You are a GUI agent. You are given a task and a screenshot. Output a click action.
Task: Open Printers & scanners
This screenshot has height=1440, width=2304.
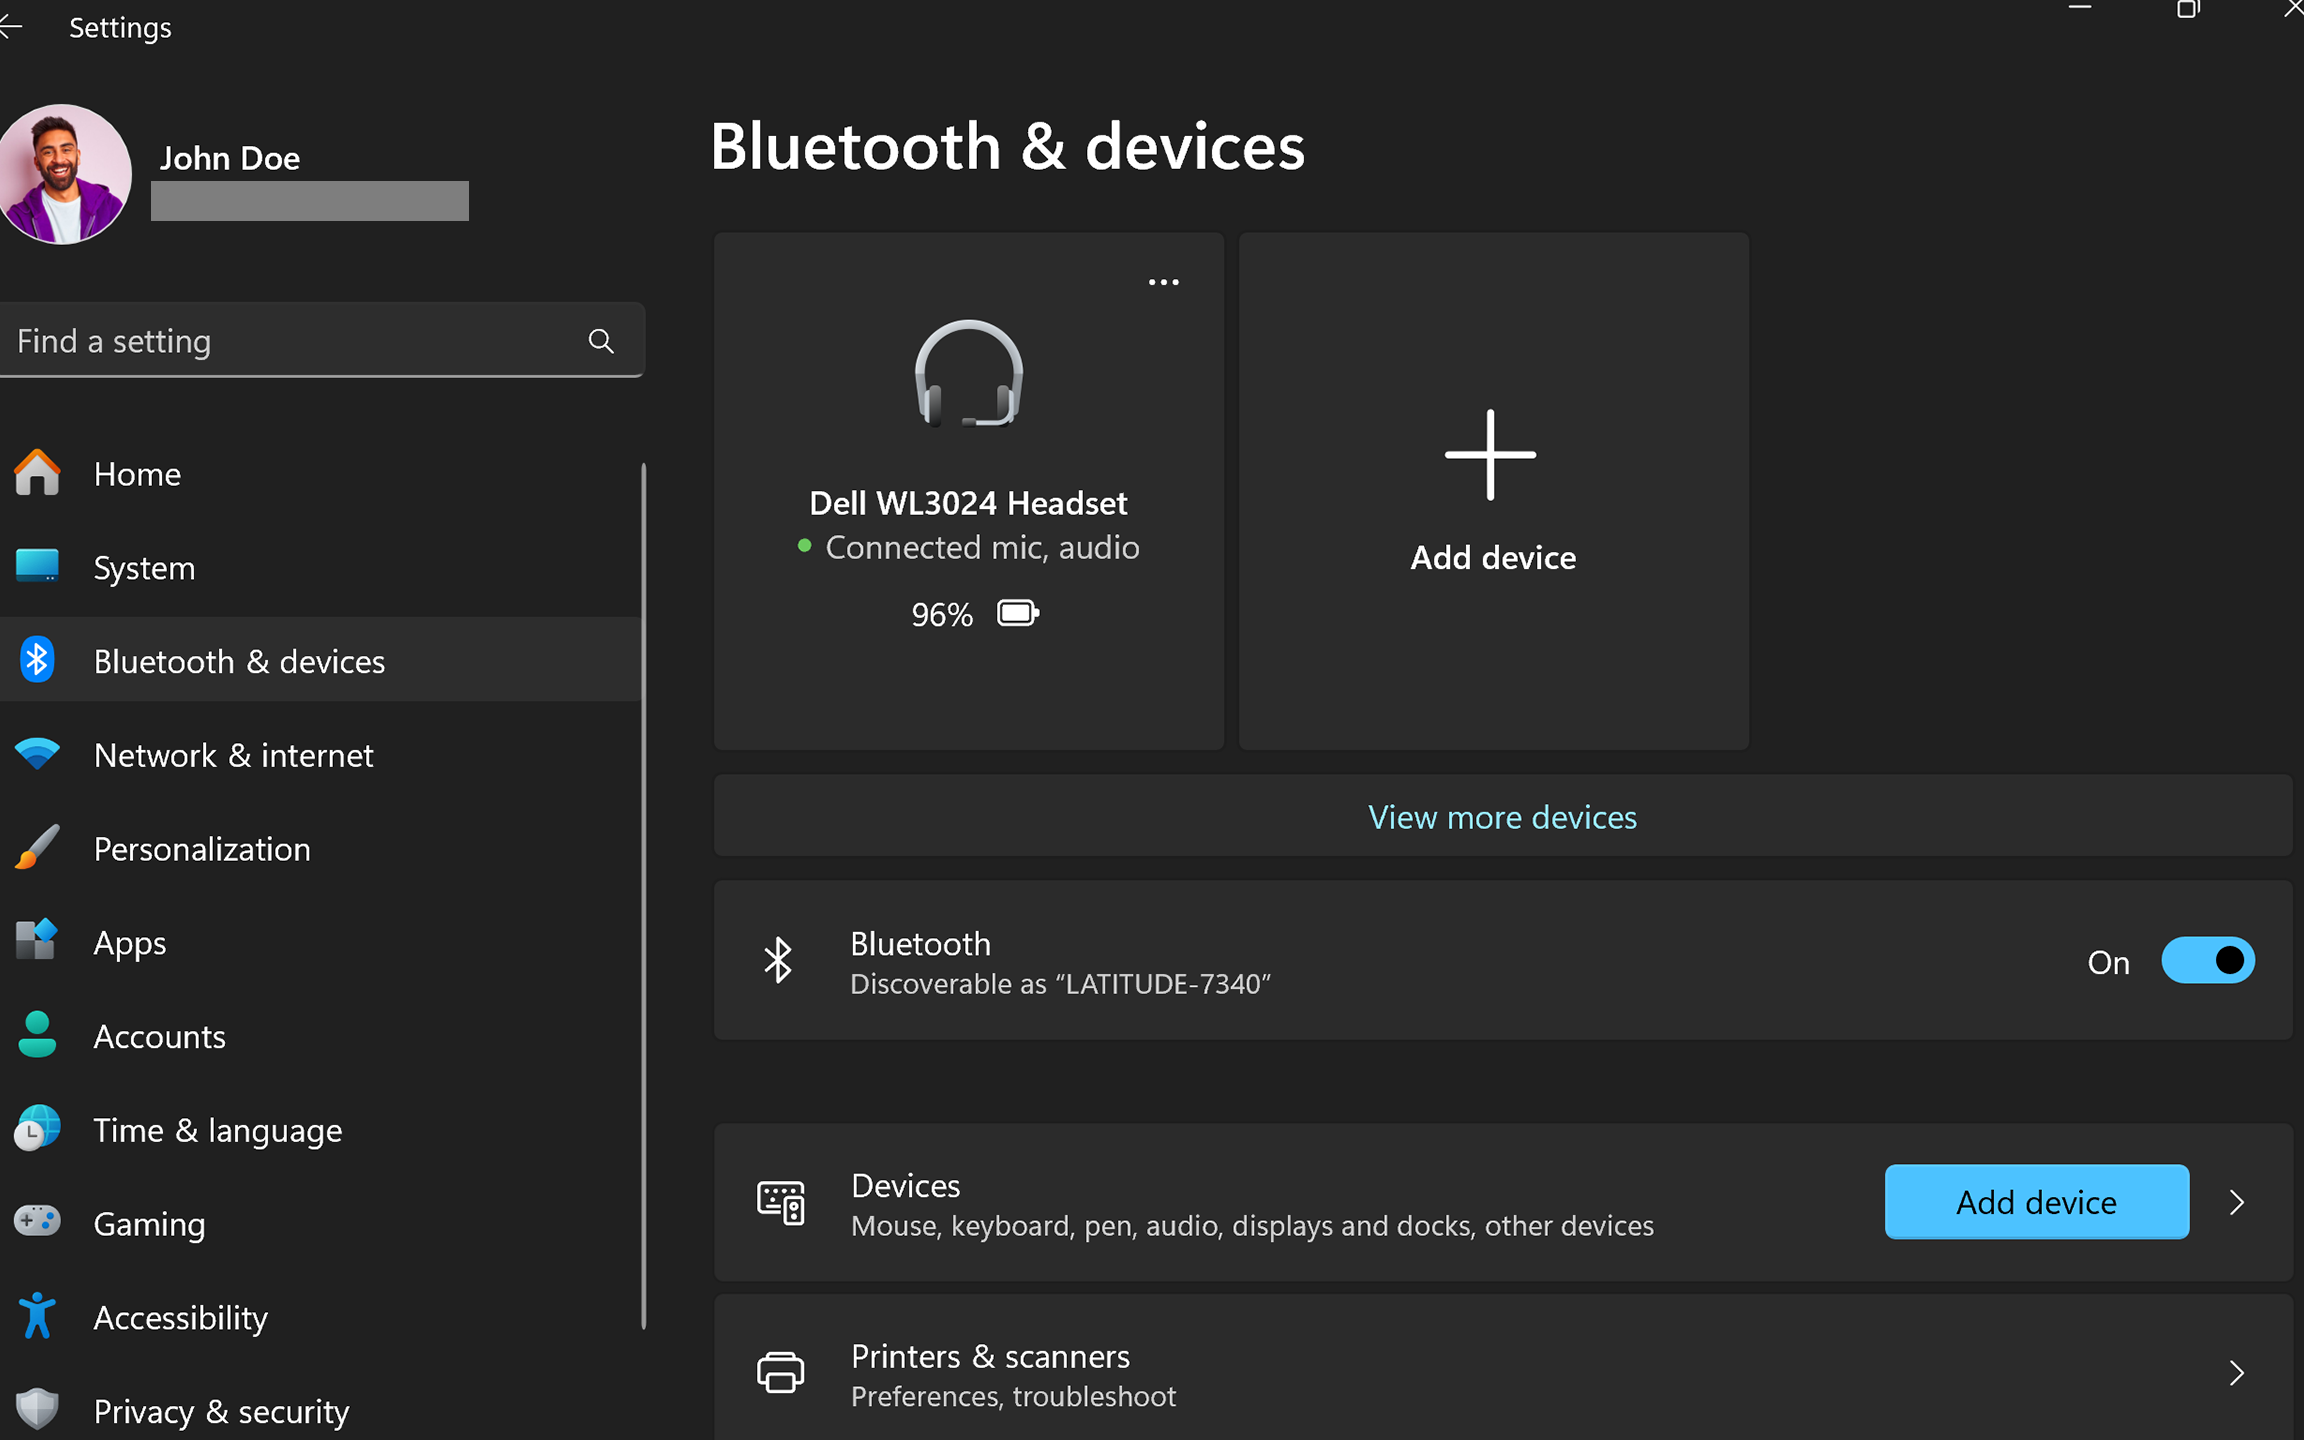[x=1502, y=1368]
